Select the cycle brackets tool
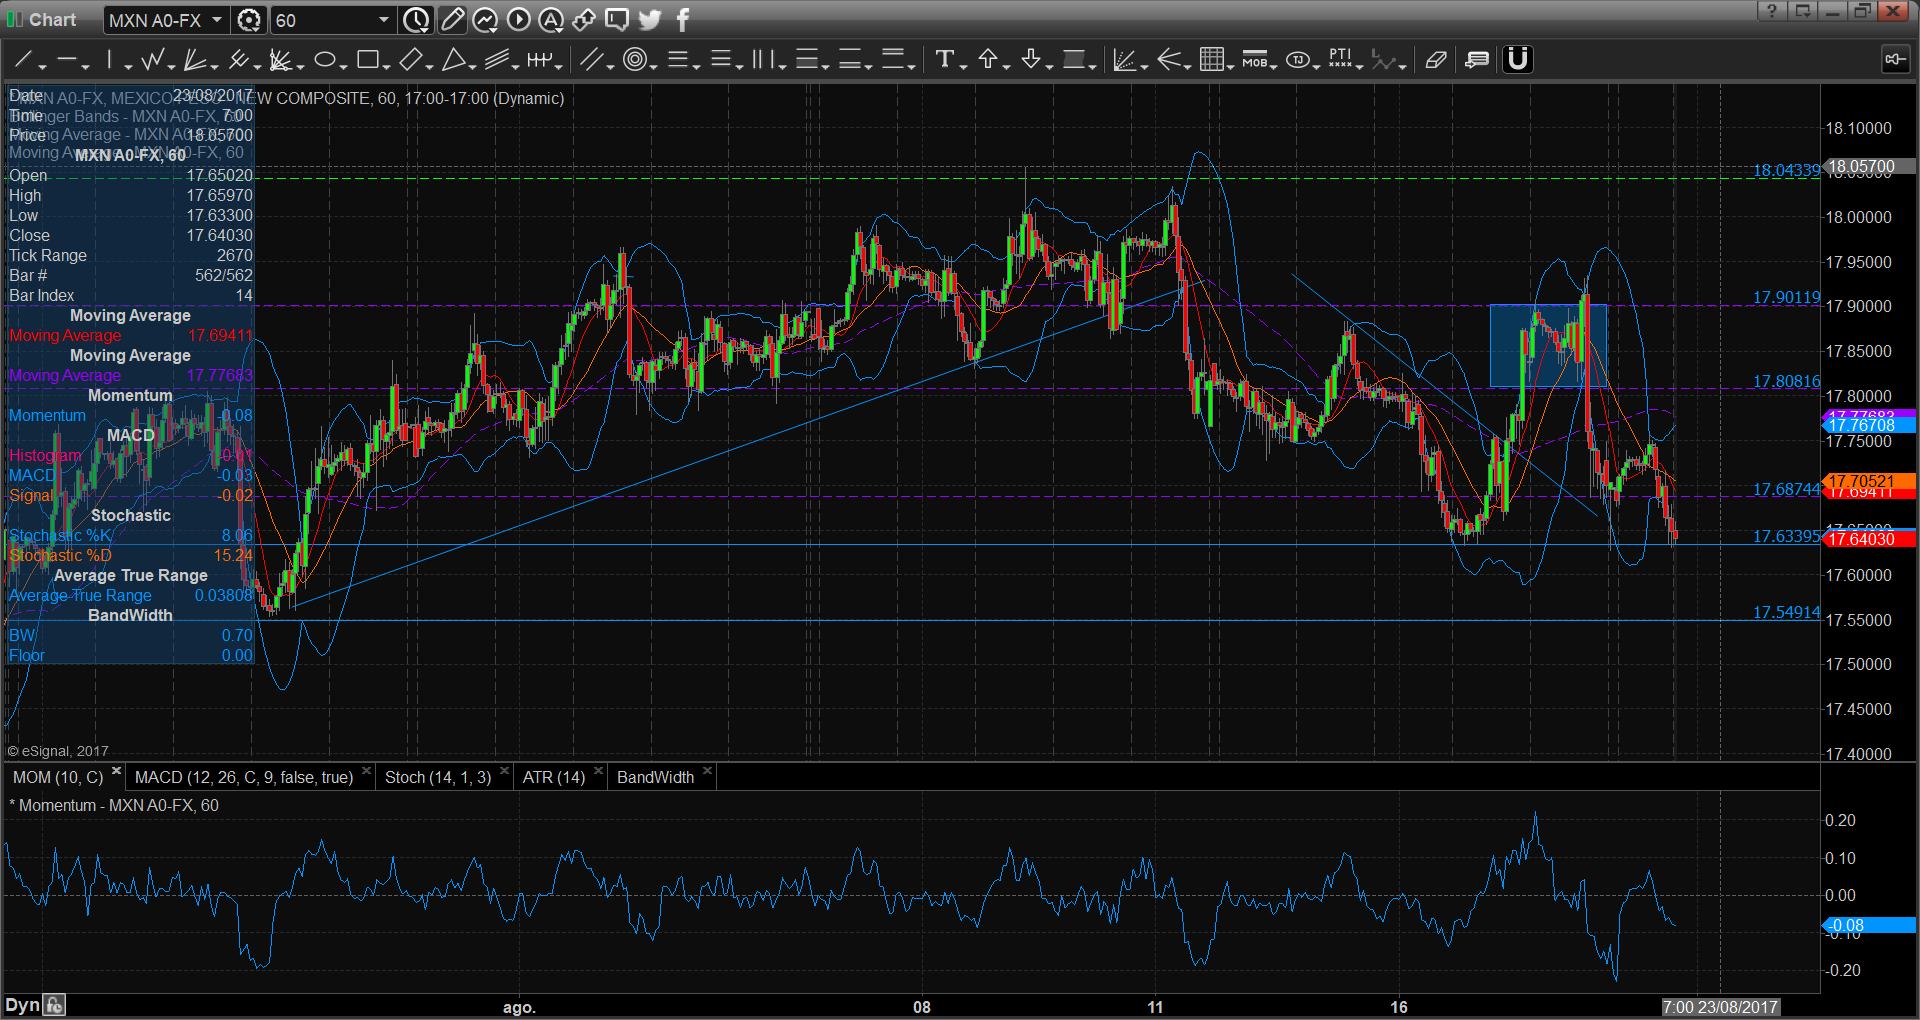Screen dimensions: 1920x1020 [x=539, y=60]
